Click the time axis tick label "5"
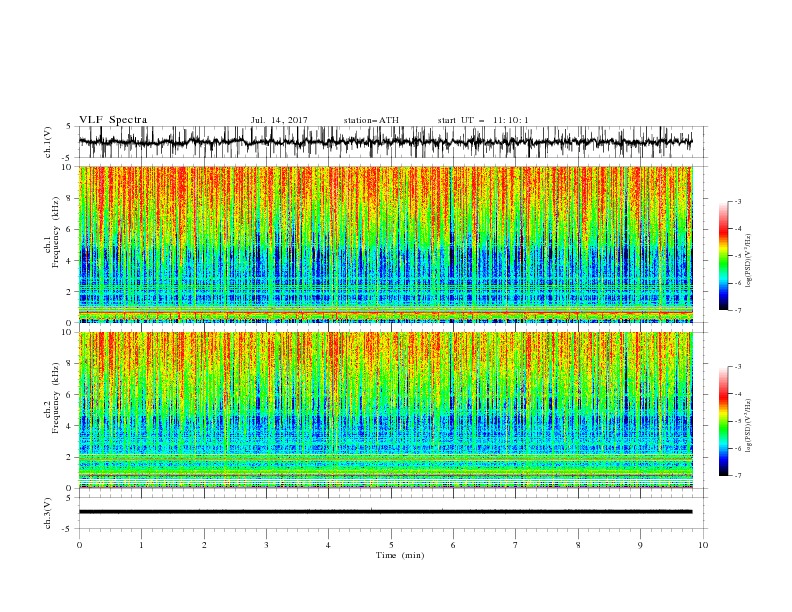792x612 pixels. coord(391,545)
